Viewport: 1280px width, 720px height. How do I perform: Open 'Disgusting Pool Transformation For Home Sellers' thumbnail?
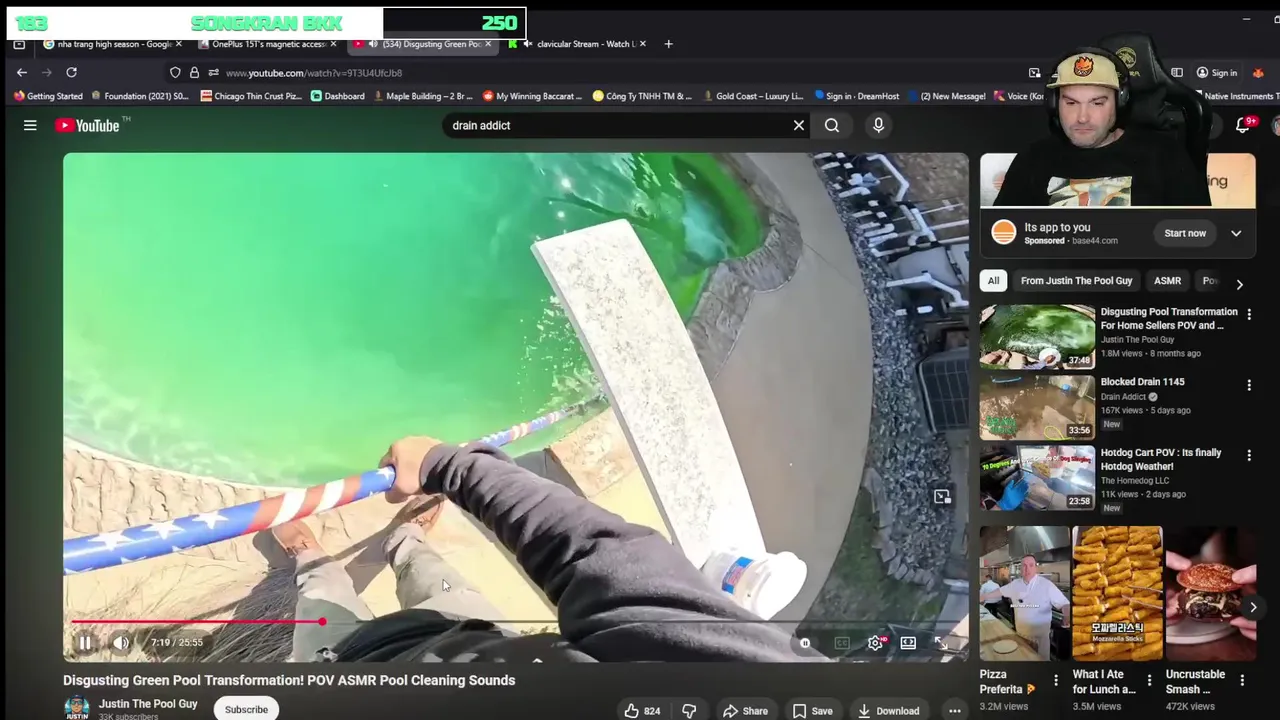click(1037, 337)
